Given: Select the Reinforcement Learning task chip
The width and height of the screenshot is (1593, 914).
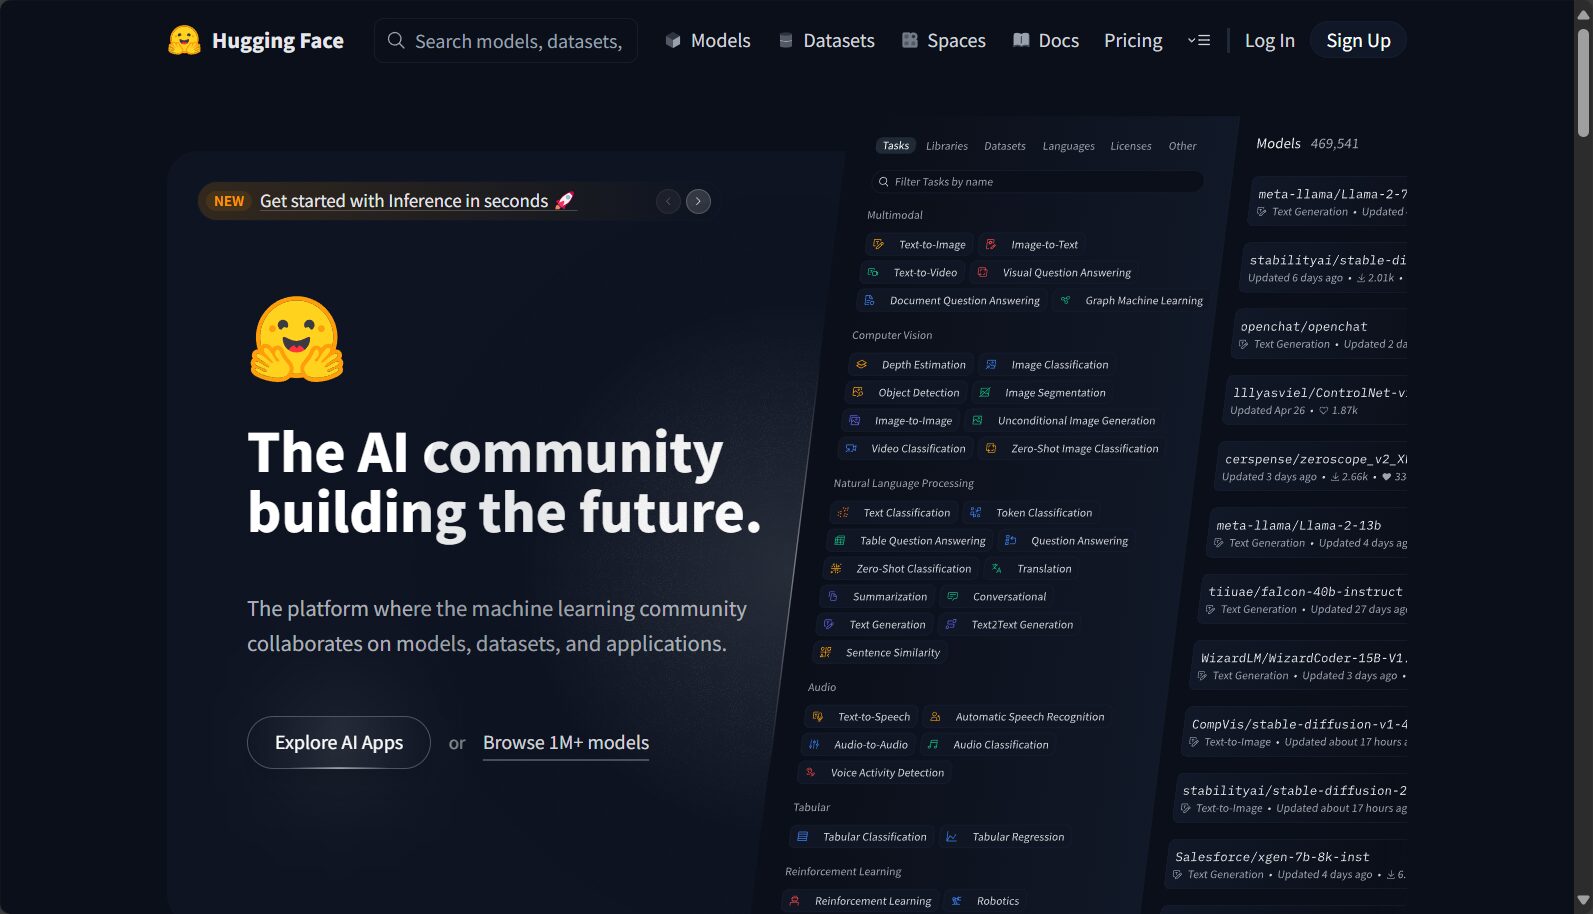Looking at the screenshot, I should pyautogui.click(x=860, y=900).
